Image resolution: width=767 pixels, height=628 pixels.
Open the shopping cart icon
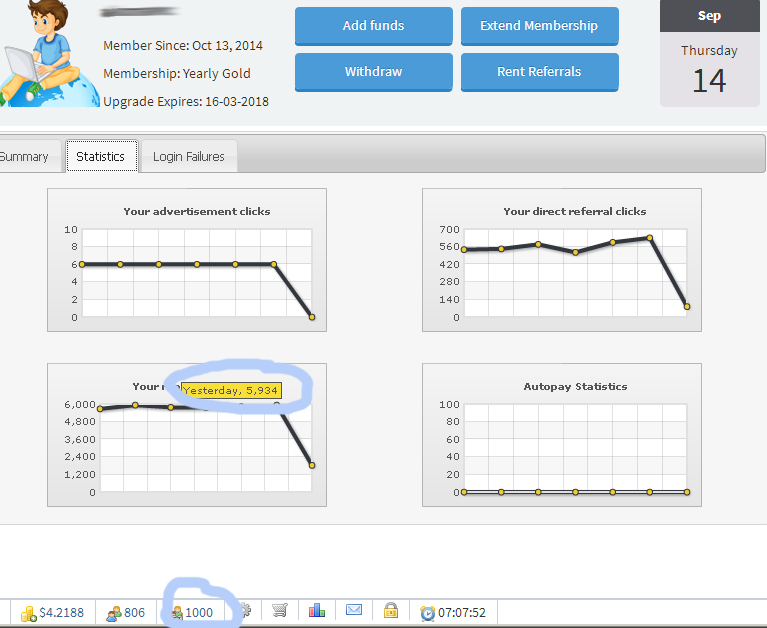tap(280, 611)
